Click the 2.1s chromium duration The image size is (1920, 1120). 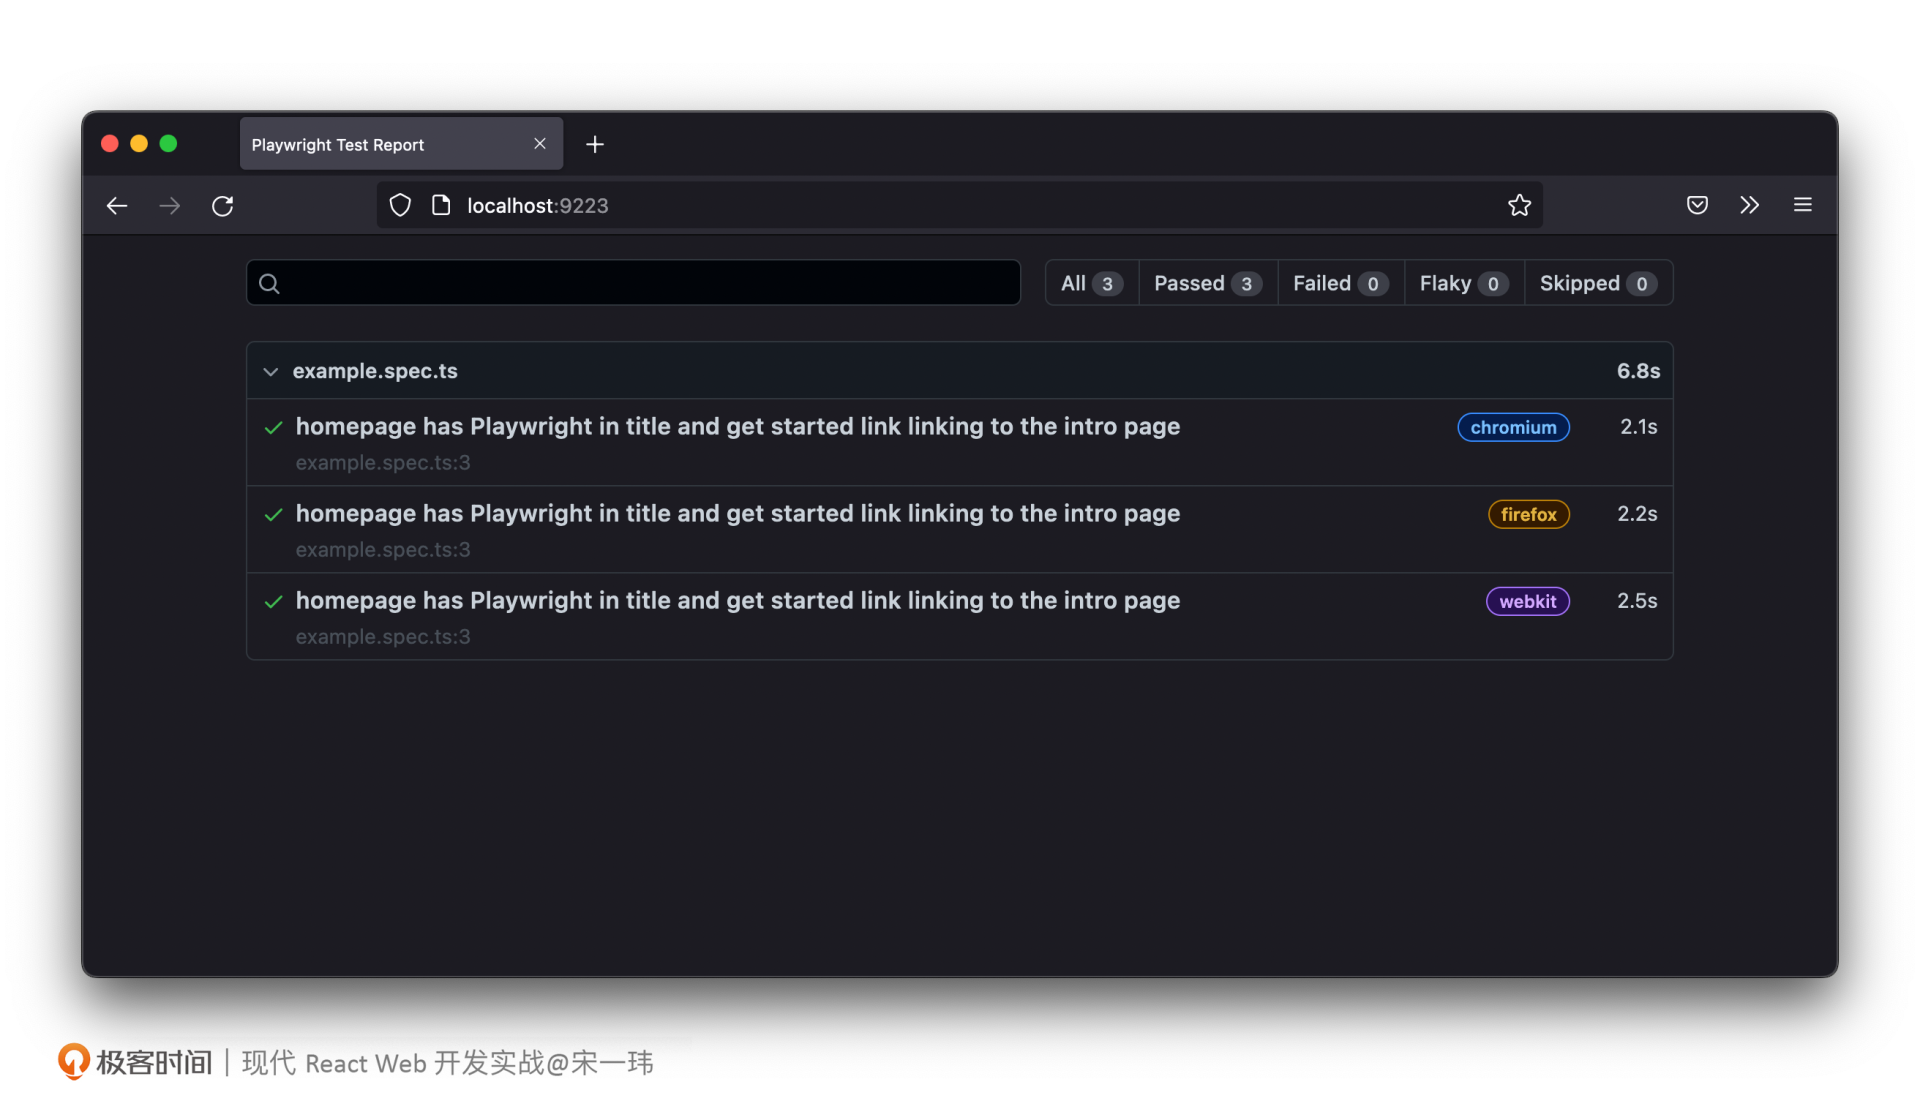pos(1638,427)
